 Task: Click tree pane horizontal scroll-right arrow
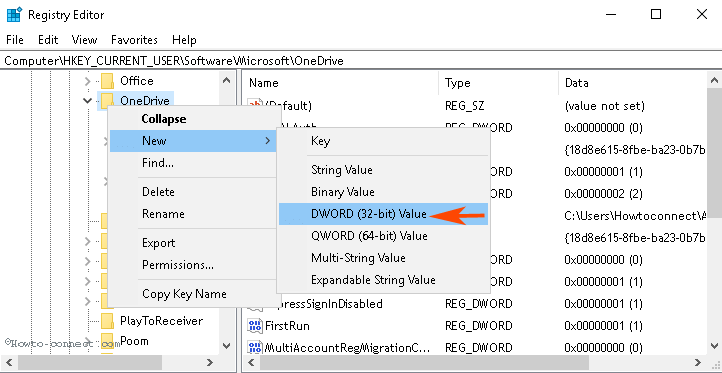(x=210, y=362)
